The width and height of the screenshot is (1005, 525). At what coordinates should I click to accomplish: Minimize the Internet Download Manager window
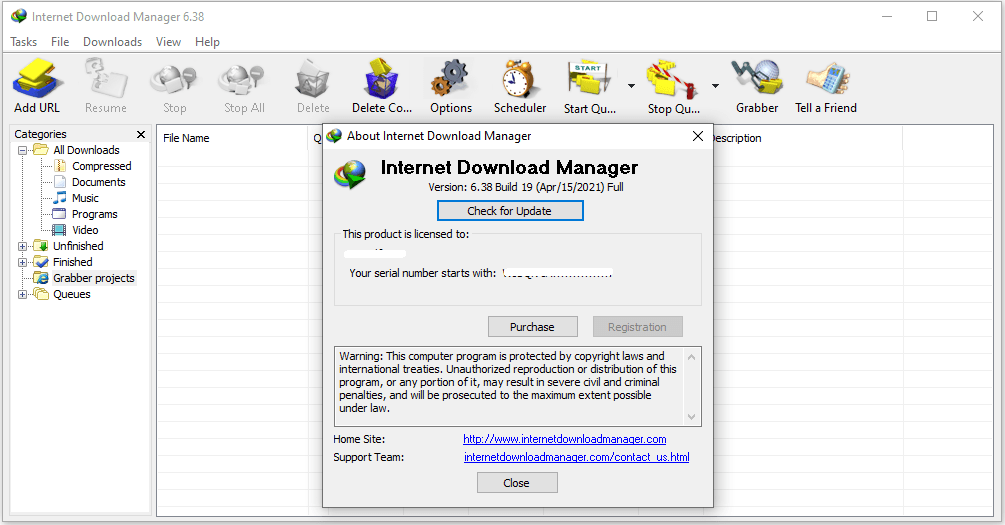(x=887, y=17)
